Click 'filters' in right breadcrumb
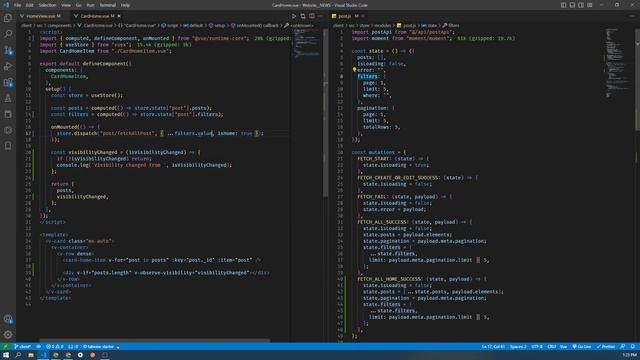 [453, 25]
